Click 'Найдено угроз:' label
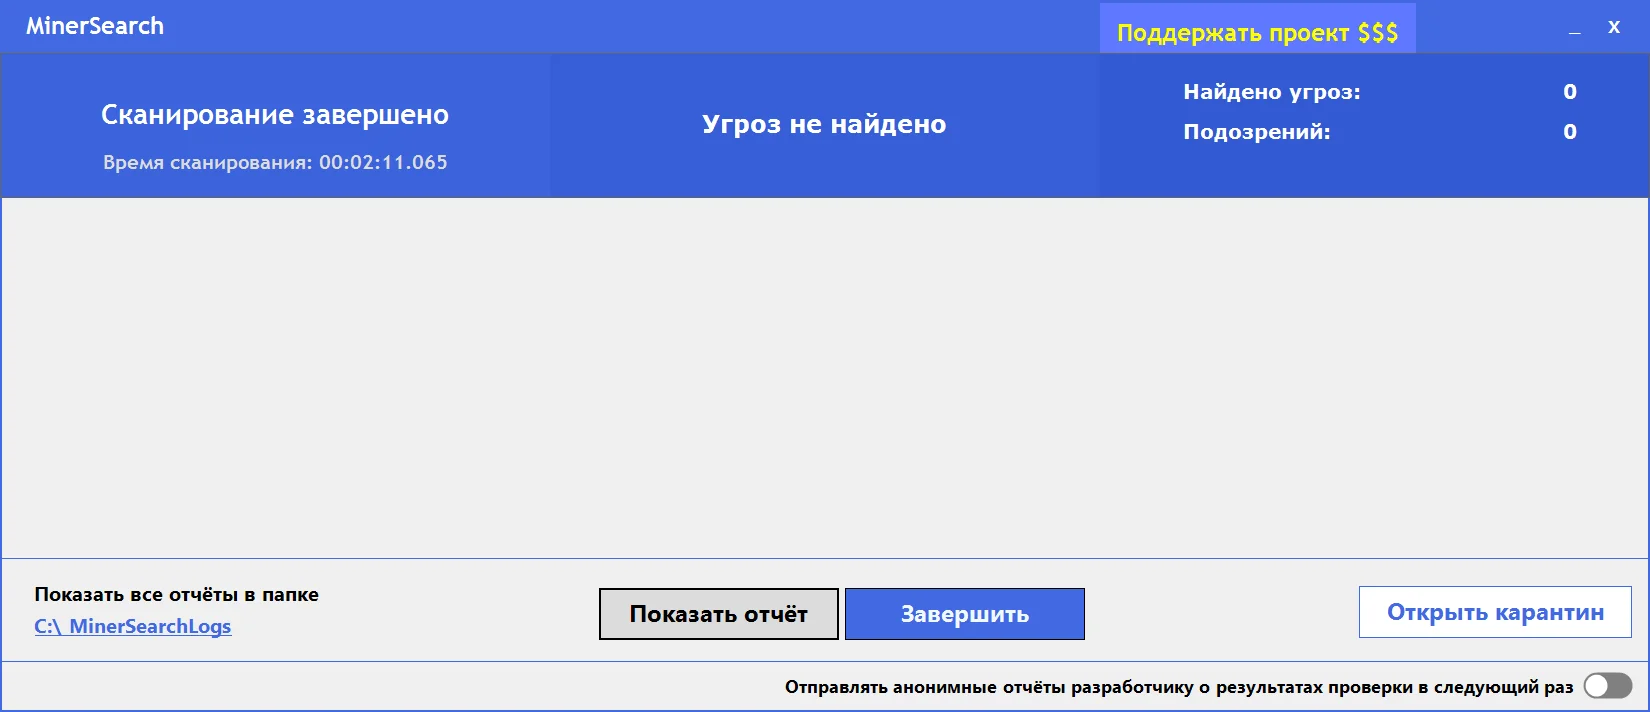The width and height of the screenshot is (1650, 712). click(1272, 92)
